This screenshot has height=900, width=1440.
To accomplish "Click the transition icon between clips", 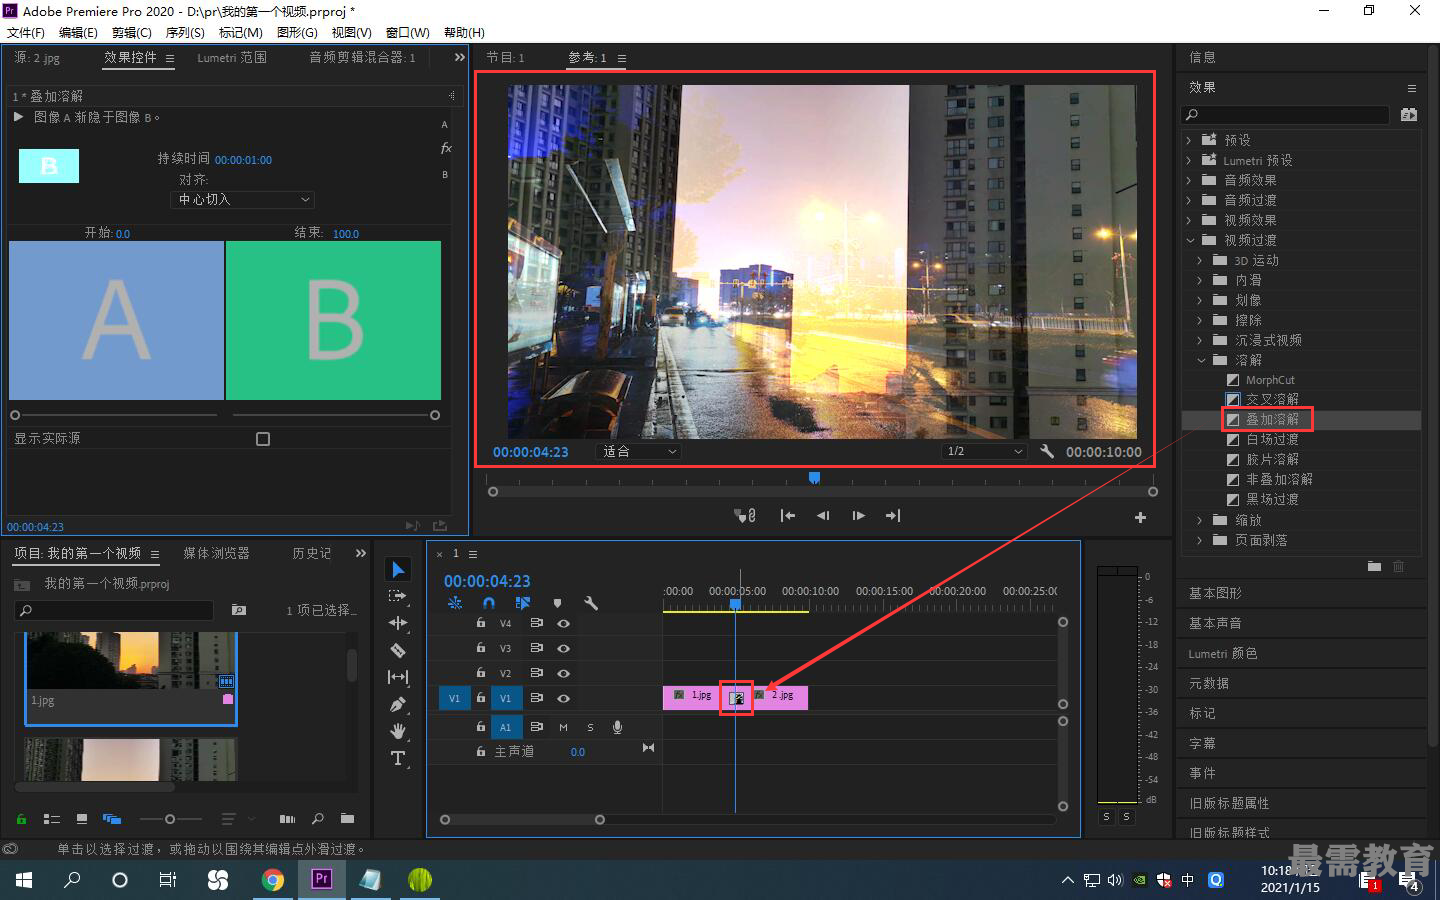I will tap(737, 698).
